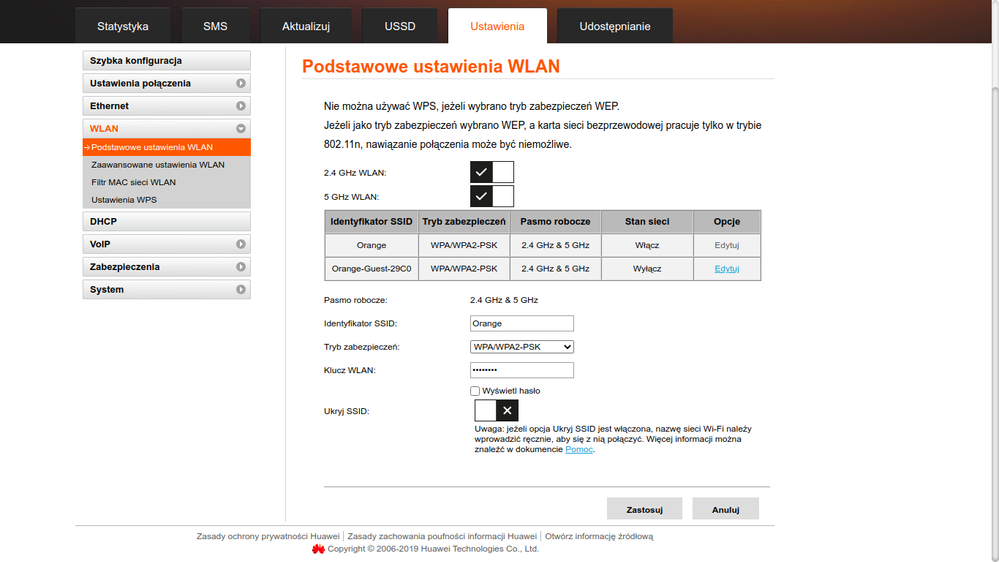Click the Huawei logo icon in footer
The width and height of the screenshot is (999, 562).
[x=318, y=549]
